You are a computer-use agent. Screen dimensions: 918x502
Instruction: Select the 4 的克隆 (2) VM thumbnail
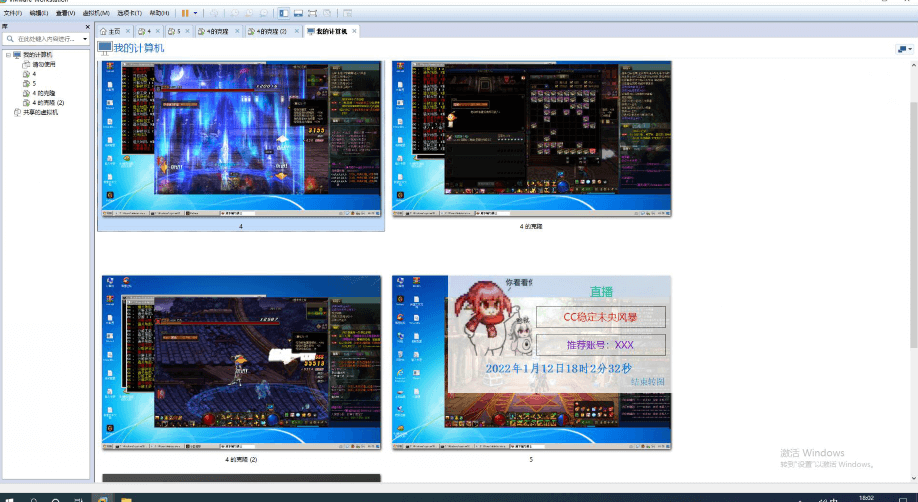click(x=241, y=363)
